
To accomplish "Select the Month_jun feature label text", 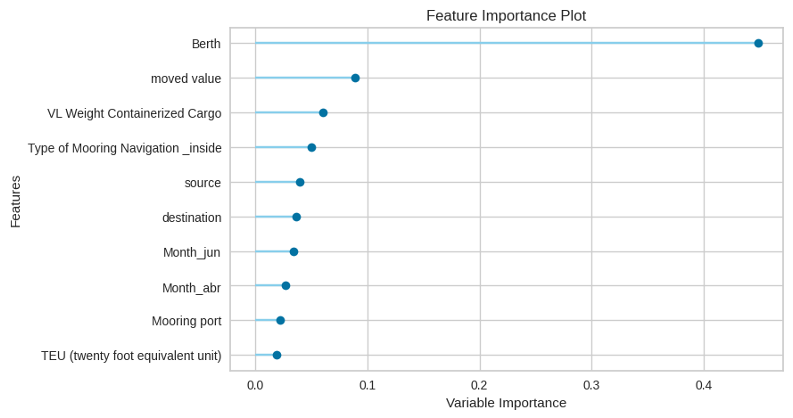I will tap(192, 252).
